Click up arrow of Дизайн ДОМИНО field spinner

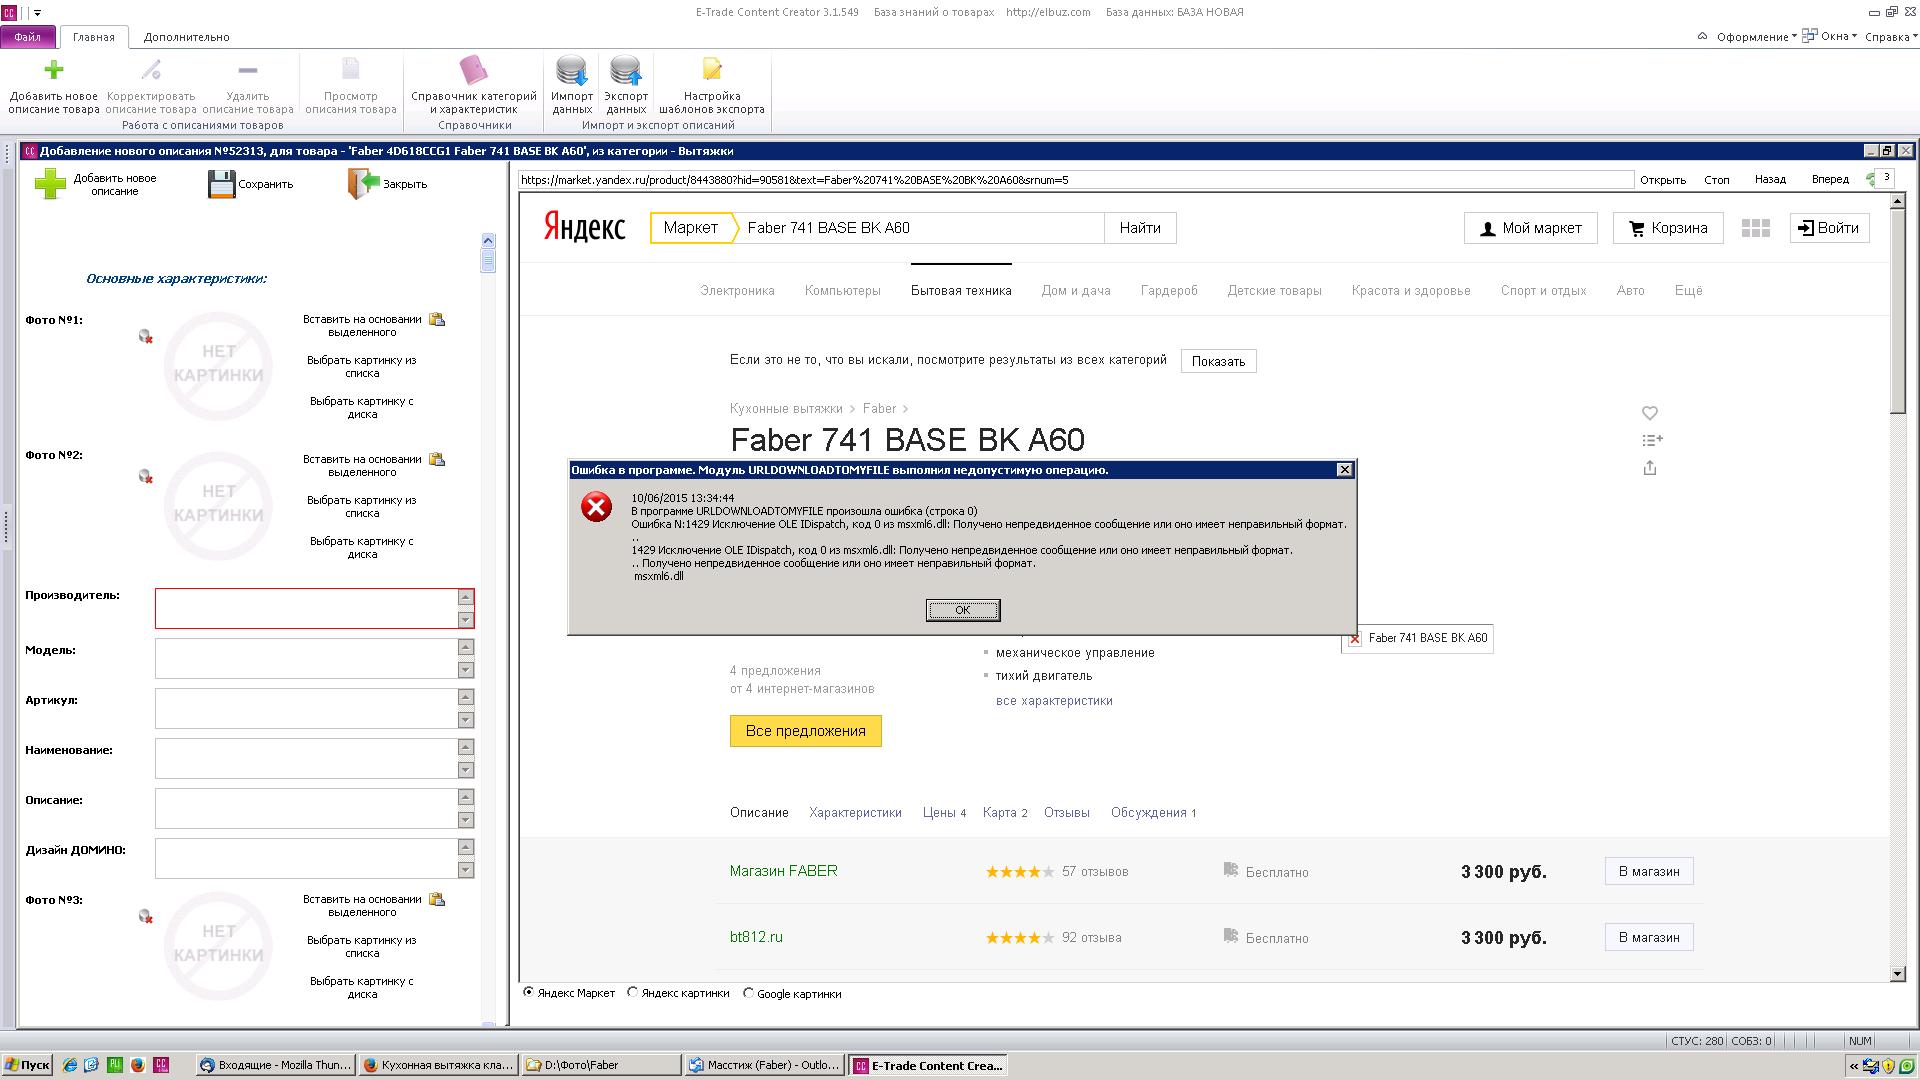[x=465, y=847]
